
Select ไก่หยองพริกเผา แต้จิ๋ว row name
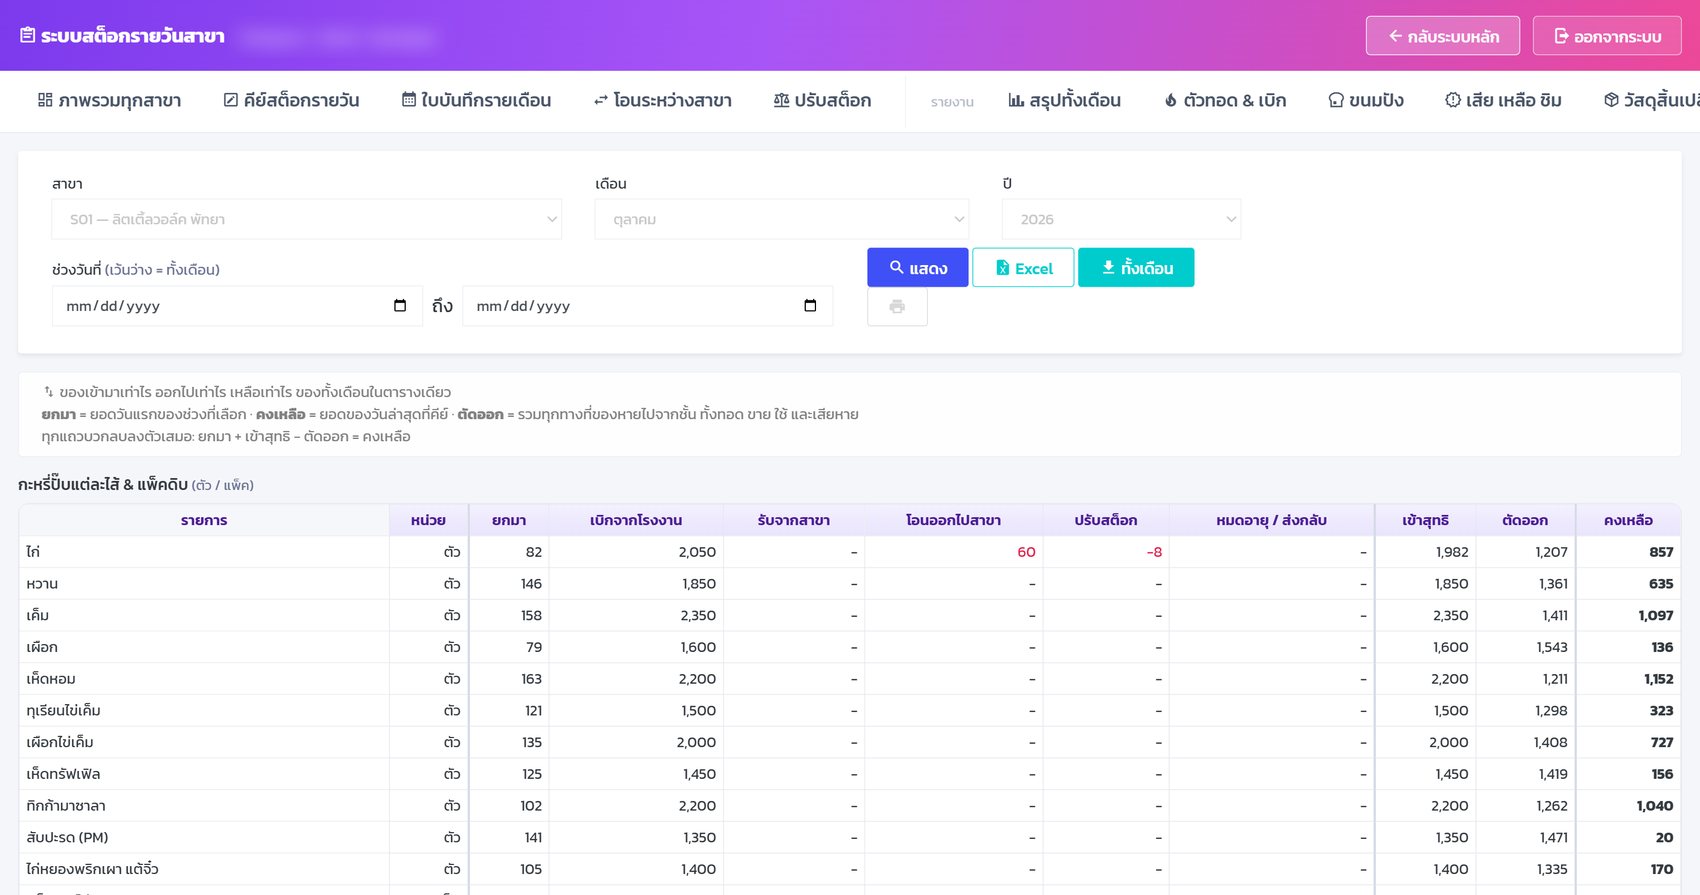(x=92, y=870)
